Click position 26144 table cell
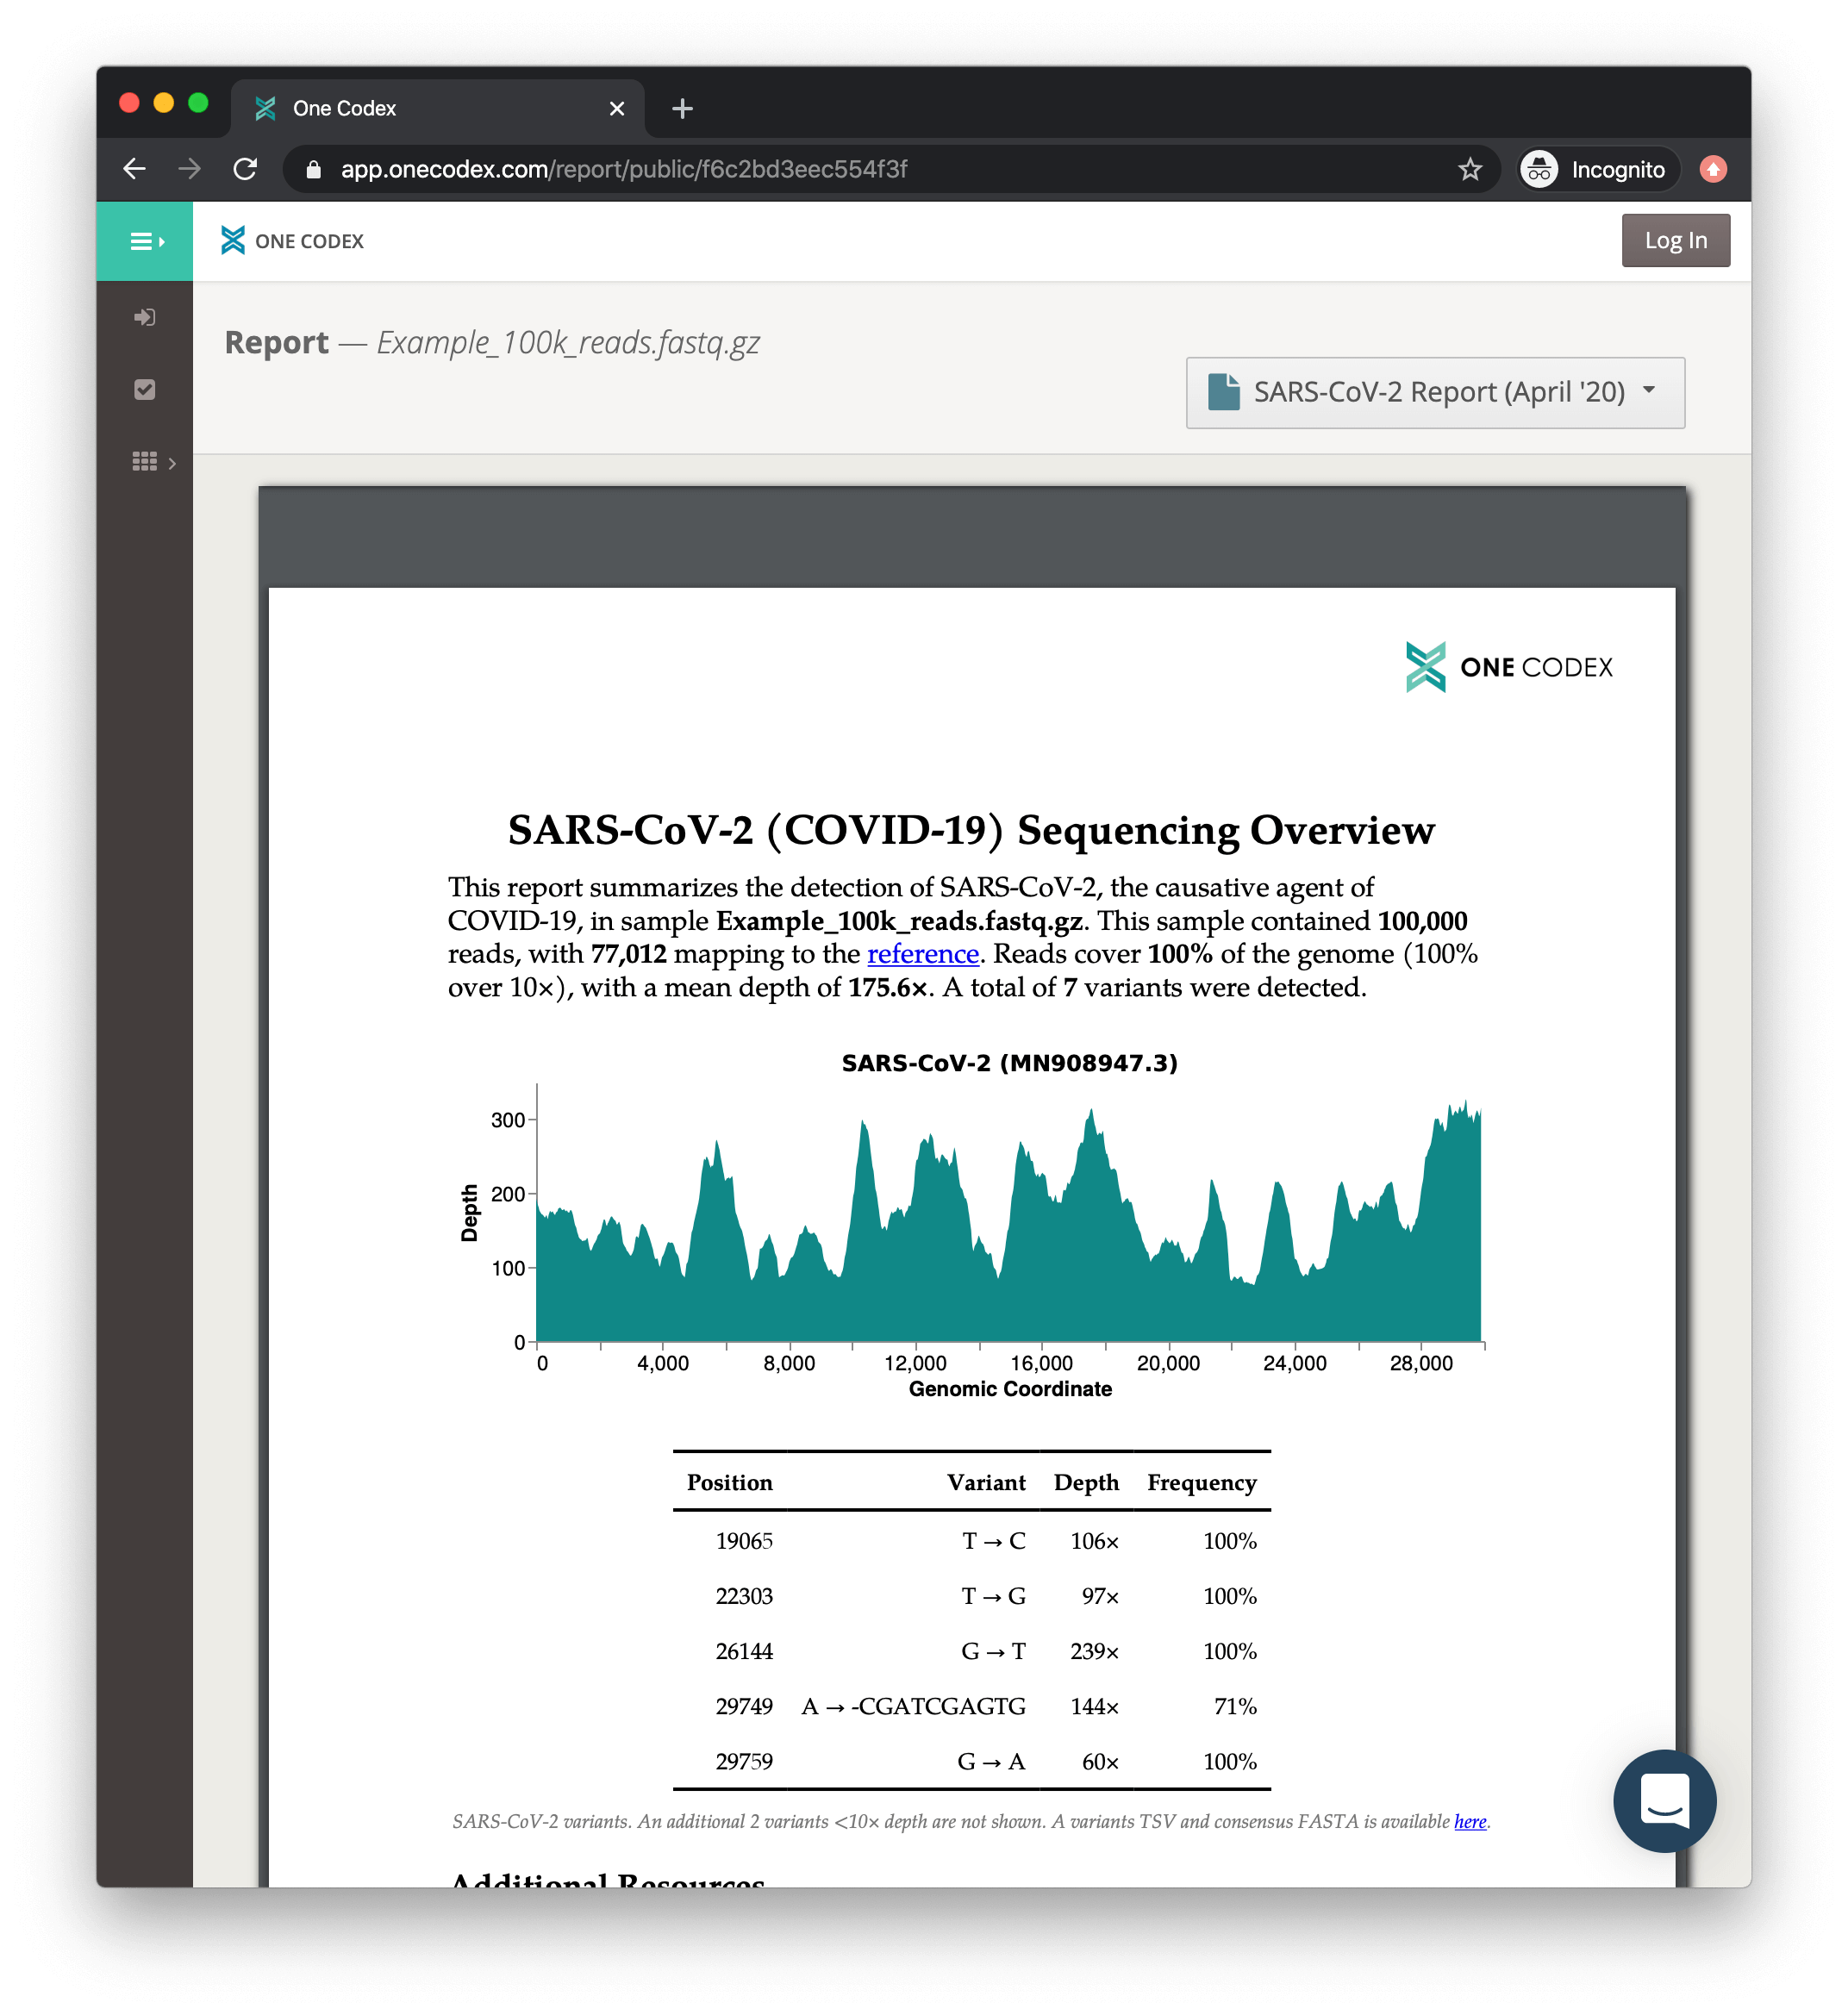The height and width of the screenshot is (2015, 1848). tap(744, 1651)
